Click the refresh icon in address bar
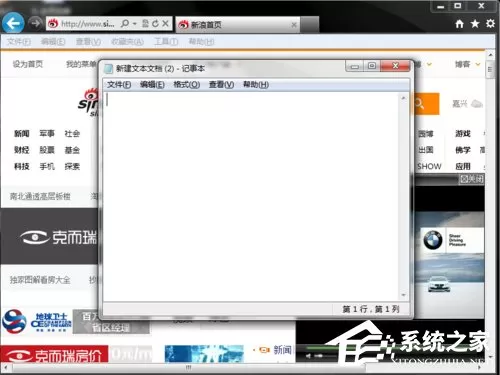Image resolution: width=500 pixels, height=375 pixels. tap(155, 24)
